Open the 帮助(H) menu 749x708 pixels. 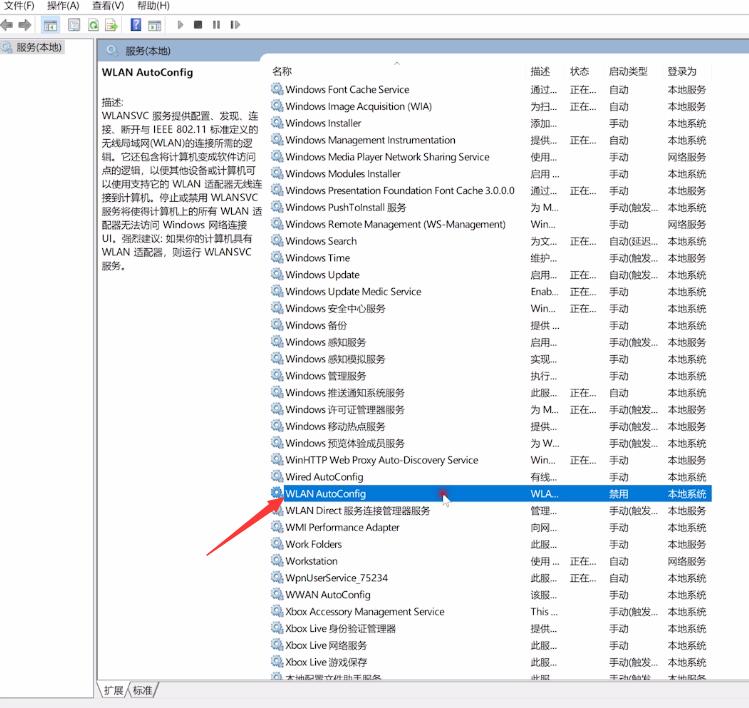pos(153,6)
